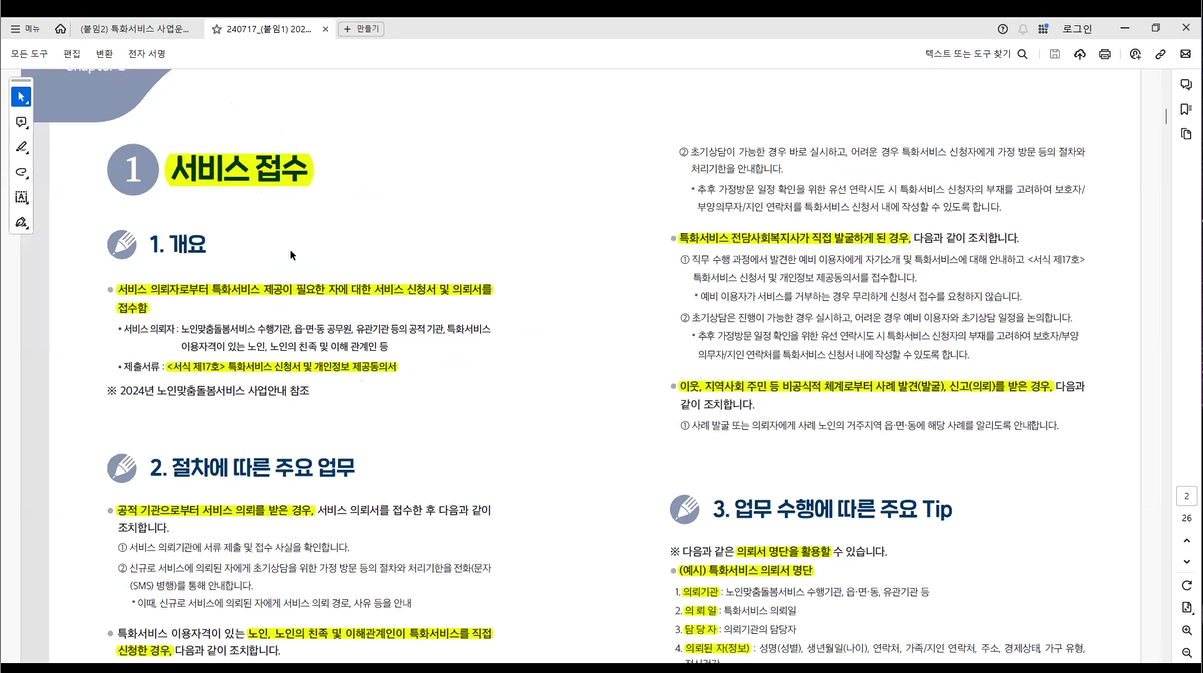Go to previous page arrow
The image size is (1203, 673).
[1186, 541]
